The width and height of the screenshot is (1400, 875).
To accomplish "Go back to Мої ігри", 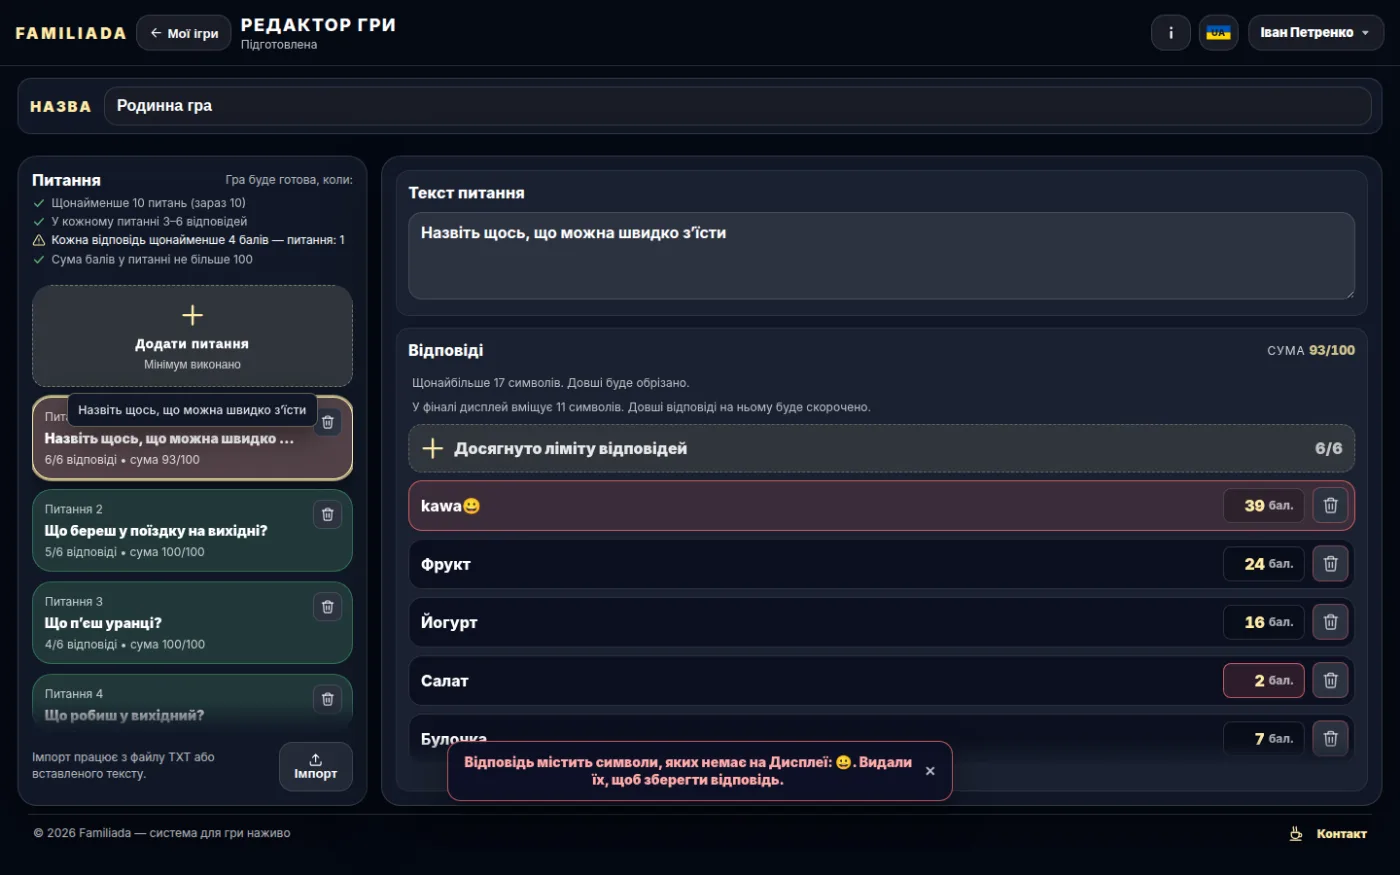I will pyautogui.click(x=184, y=33).
